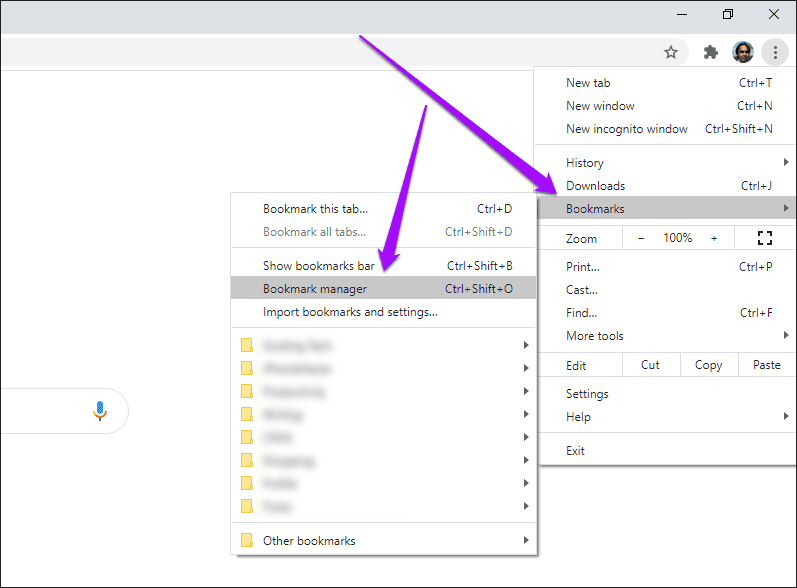Click the Google search box

click(x=64, y=411)
